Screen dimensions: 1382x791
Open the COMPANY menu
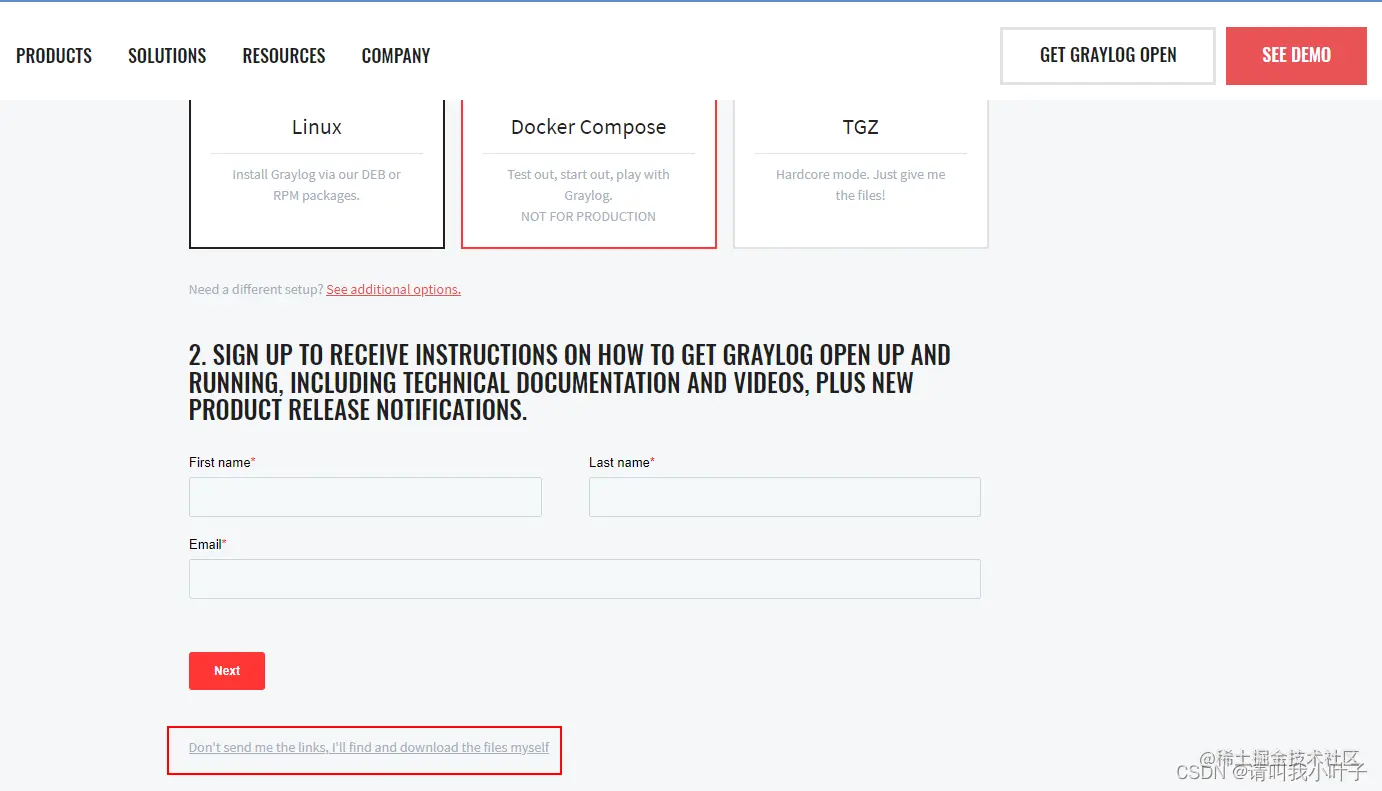tap(396, 56)
